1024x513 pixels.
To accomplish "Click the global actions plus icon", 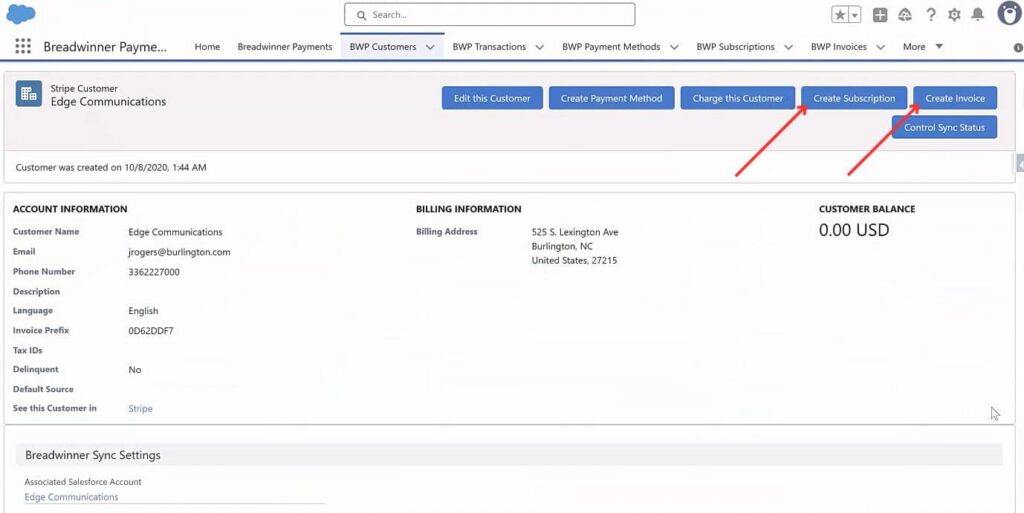I will (880, 15).
